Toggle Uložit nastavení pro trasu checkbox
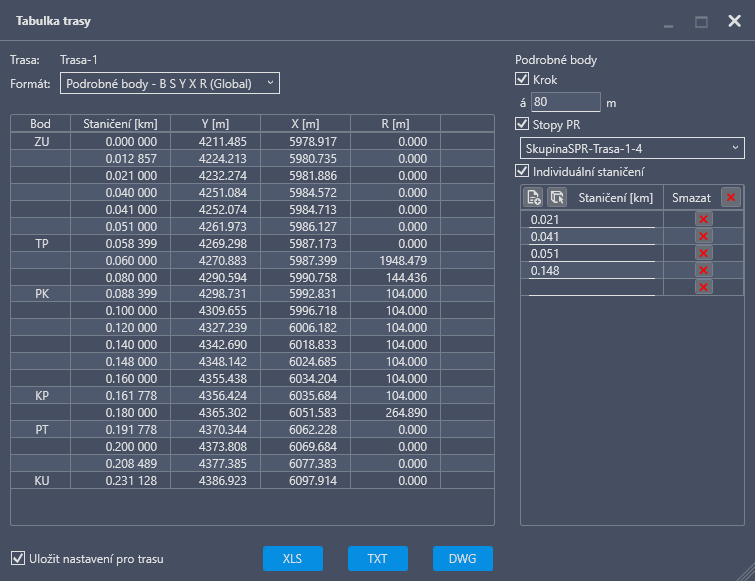The height and width of the screenshot is (581, 755). (18, 559)
